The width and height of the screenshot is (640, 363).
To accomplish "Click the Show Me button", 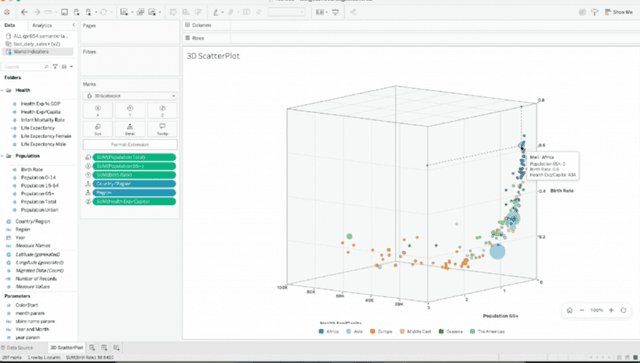I will pos(619,12).
